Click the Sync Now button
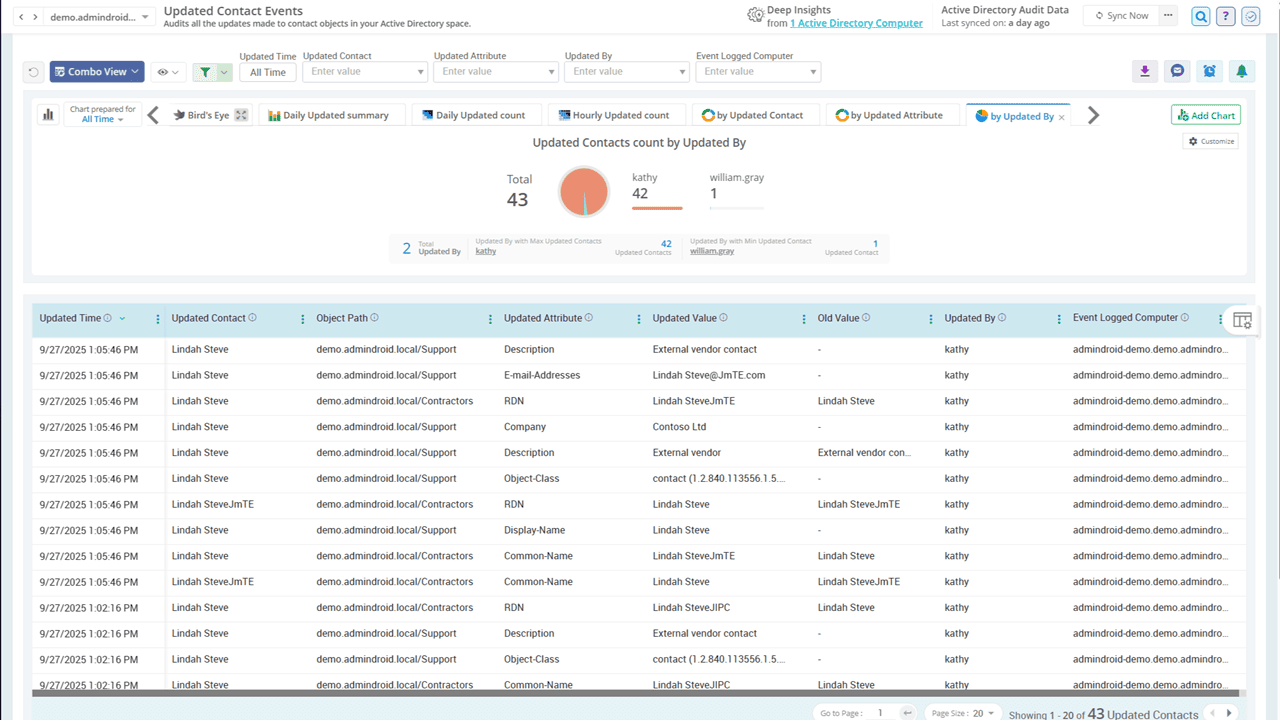The height and width of the screenshot is (720, 1280). [1121, 16]
